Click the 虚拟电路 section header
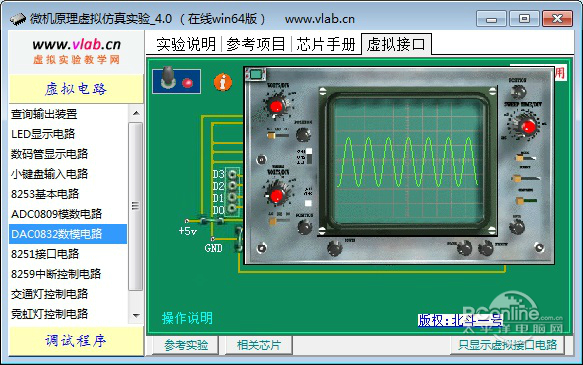583x365 pixels. [x=76, y=89]
